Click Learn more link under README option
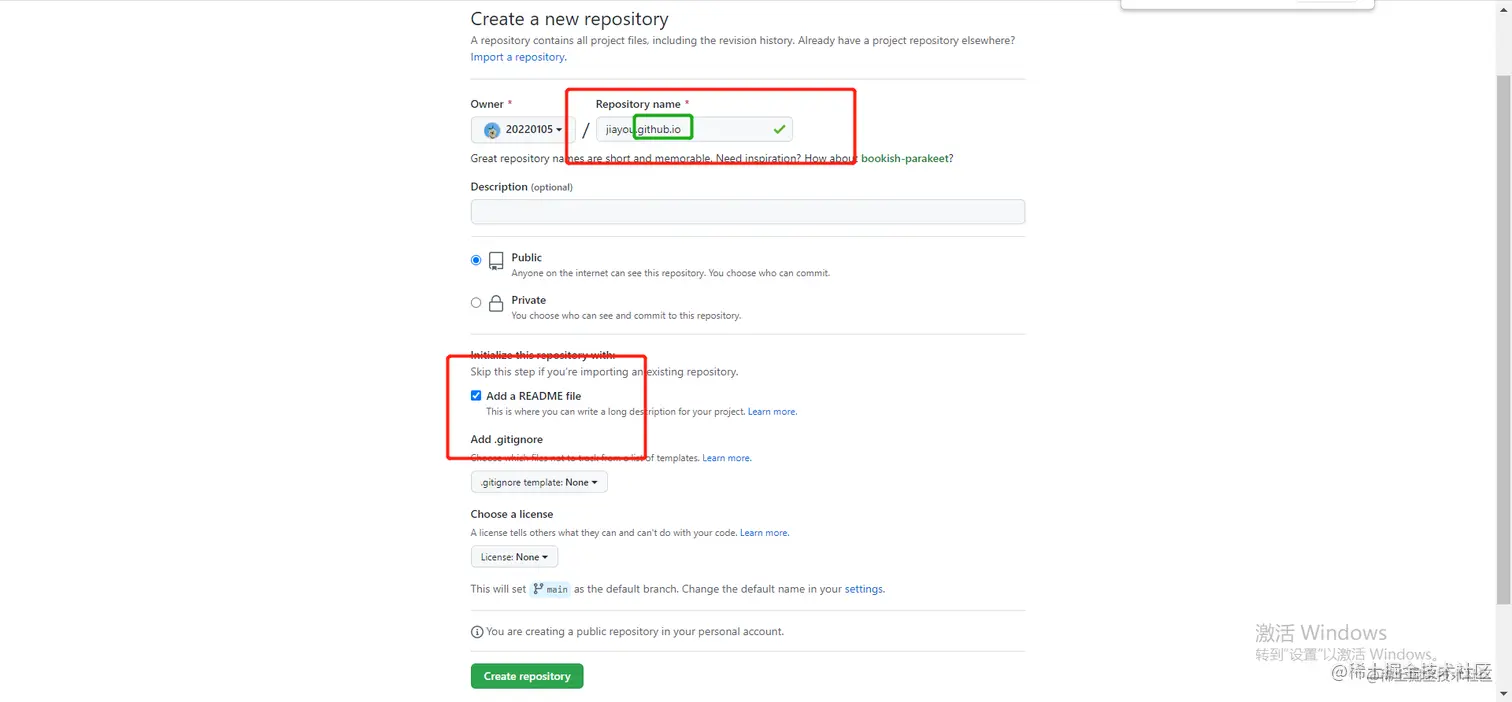Image resolution: width=1512 pixels, height=702 pixels. tap(772, 412)
